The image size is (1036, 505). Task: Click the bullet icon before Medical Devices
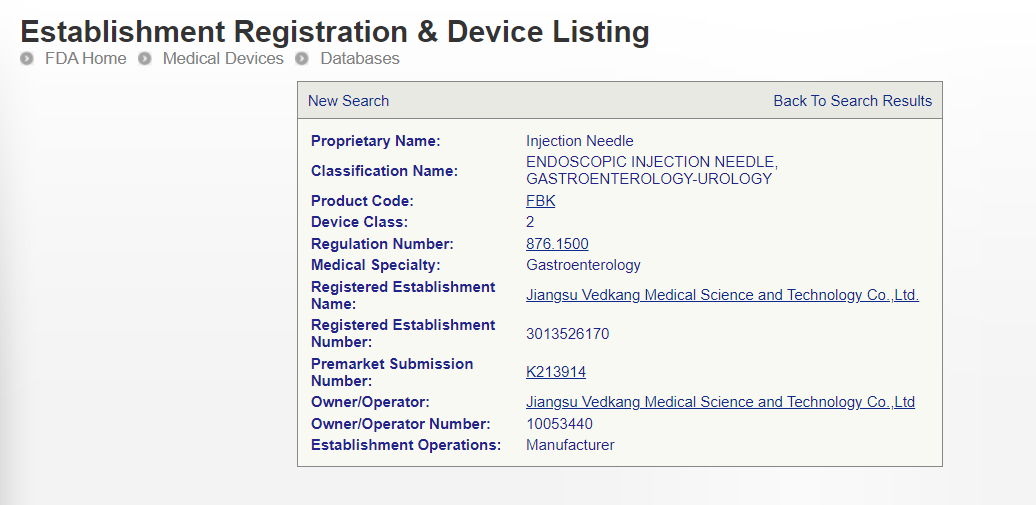(145, 59)
